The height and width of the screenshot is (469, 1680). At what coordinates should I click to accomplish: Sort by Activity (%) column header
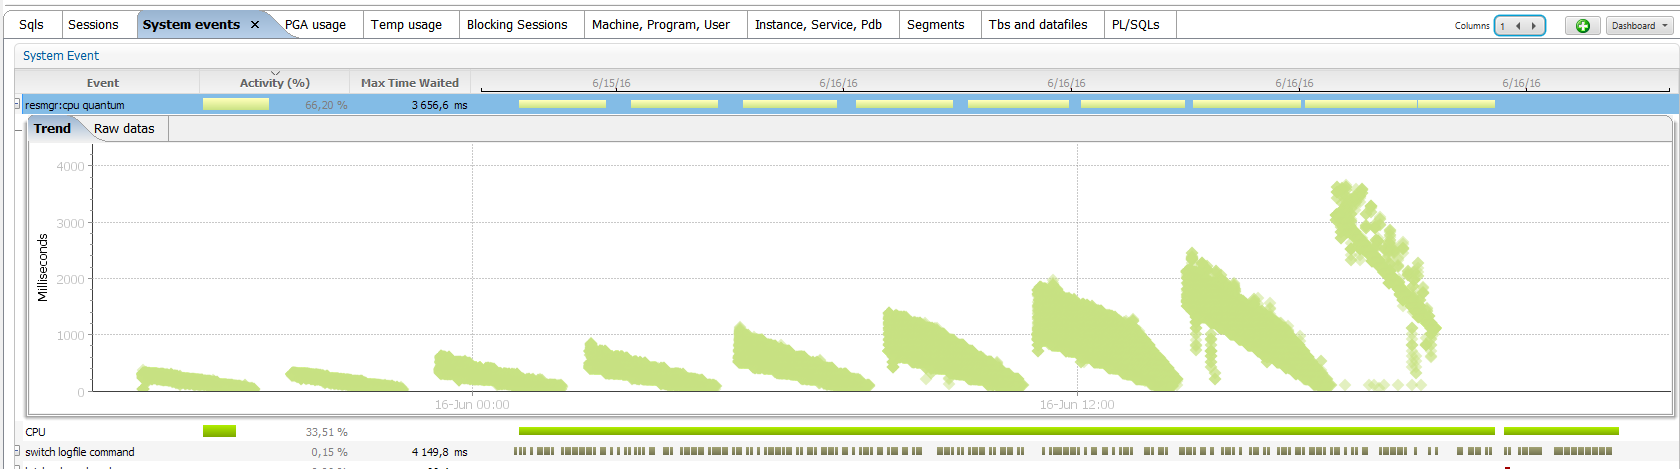[x=274, y=83]
